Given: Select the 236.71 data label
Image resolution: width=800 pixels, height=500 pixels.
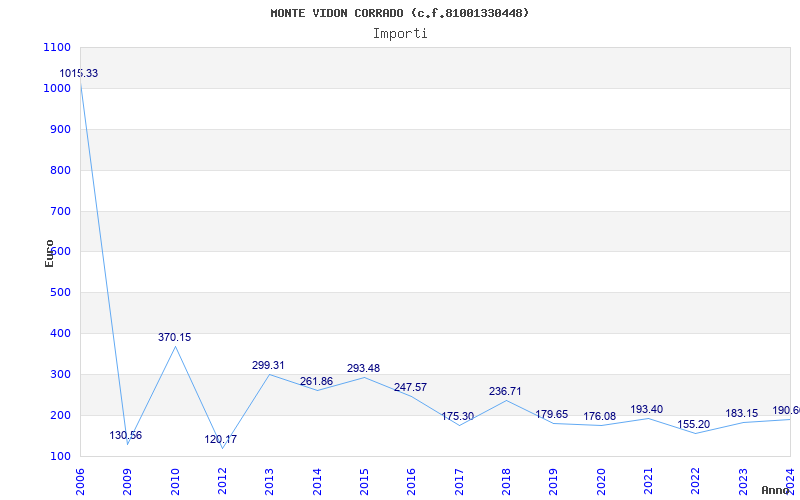Looking at the screenshot, I should click(x=505, y=392).
